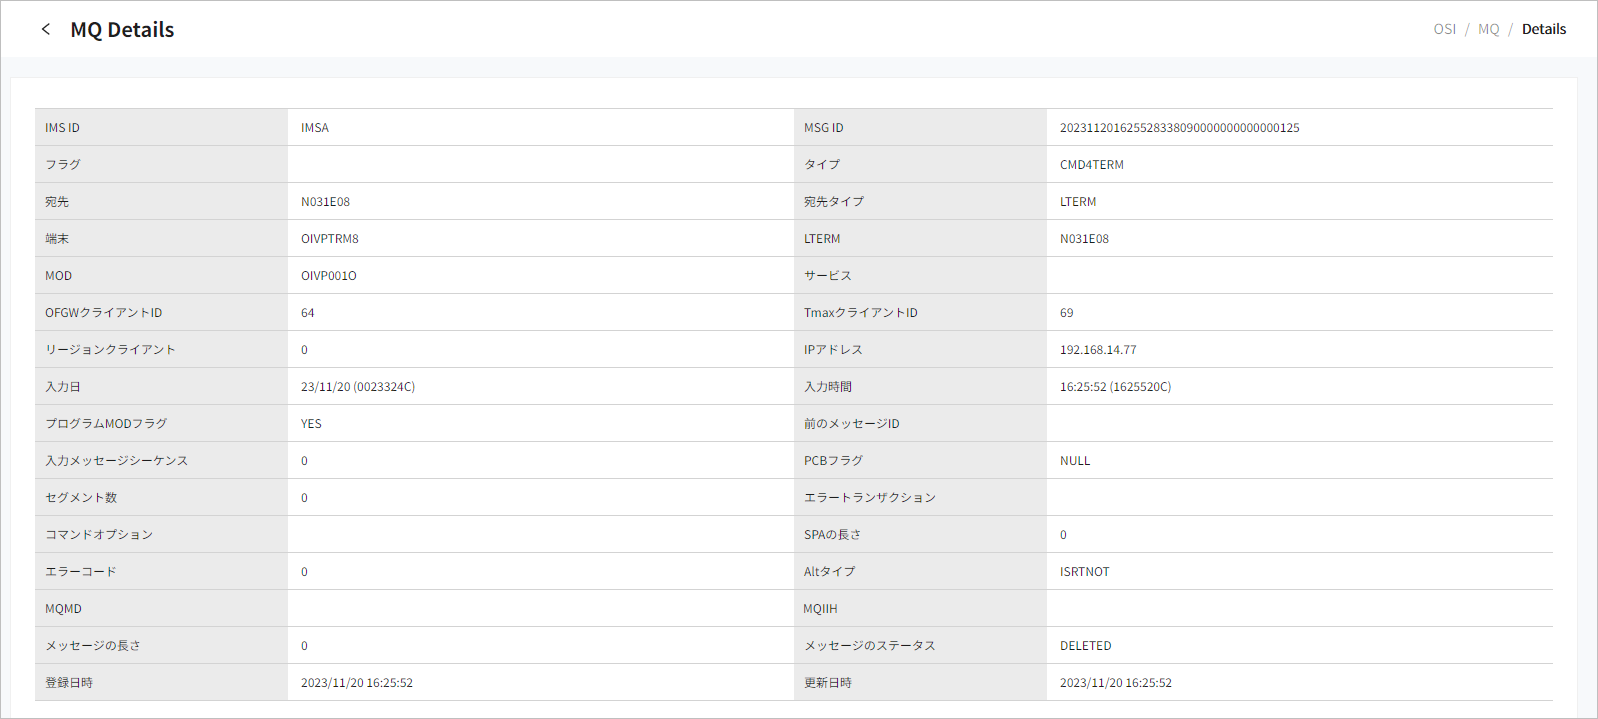Select the LTERM destination type value
Viewport: 1598px width, 719px height.
(x=1078, y=202)
